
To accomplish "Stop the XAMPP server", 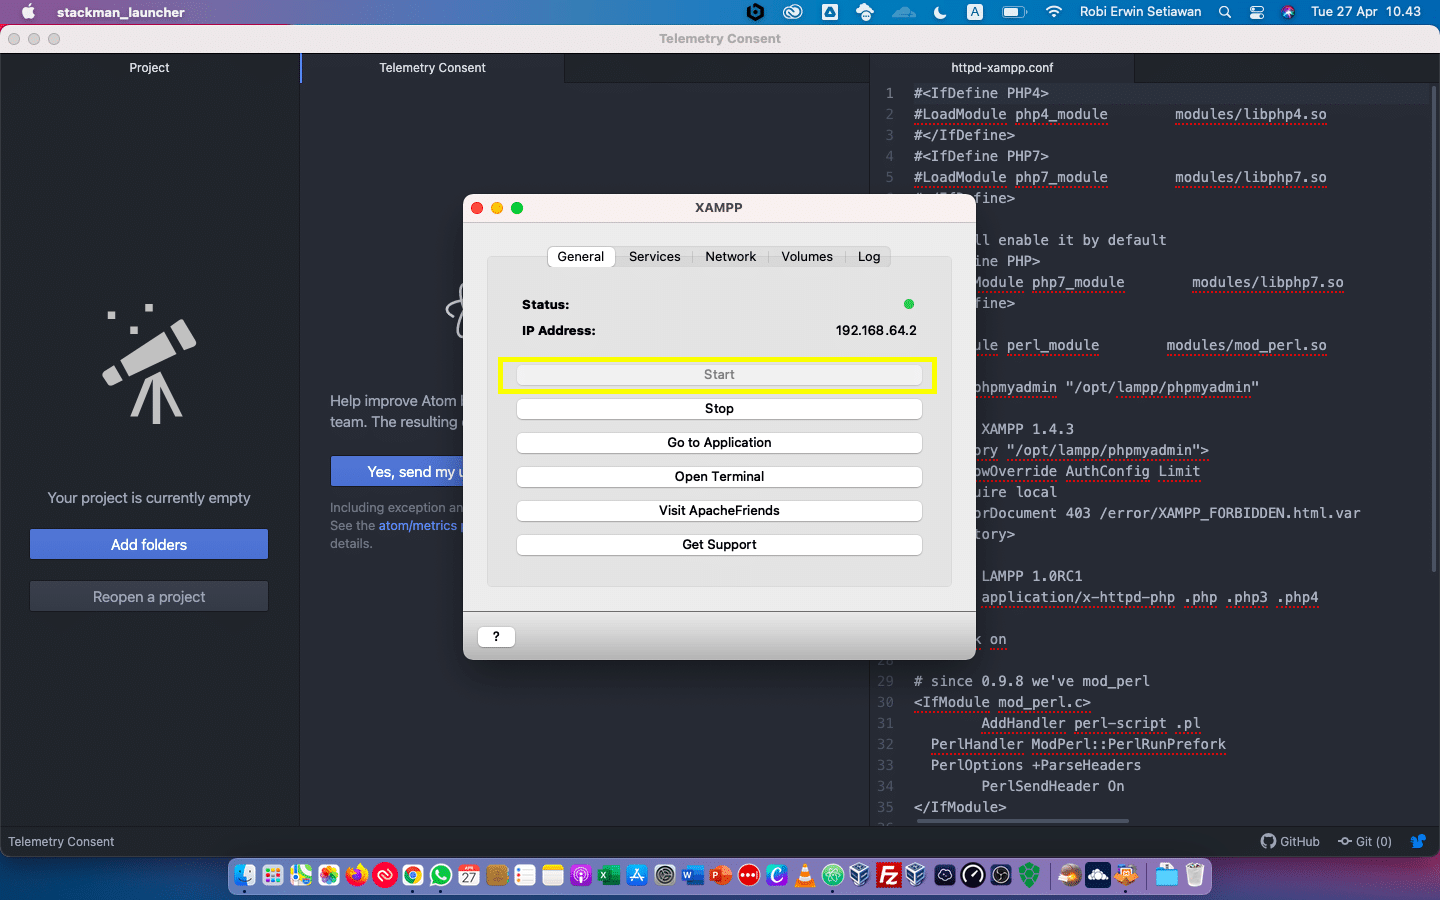I will [x=719, y=409].
